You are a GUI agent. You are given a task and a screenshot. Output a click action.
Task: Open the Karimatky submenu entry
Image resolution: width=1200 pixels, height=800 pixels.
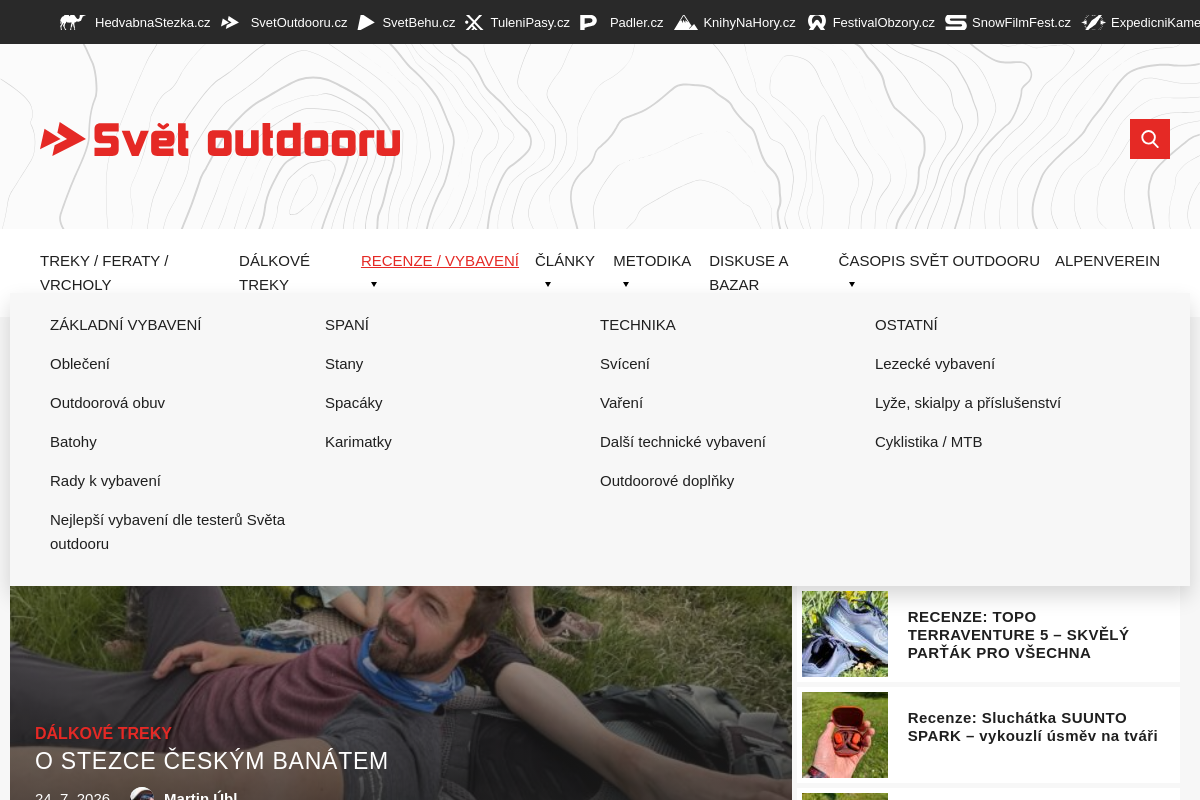coord(358,441)
